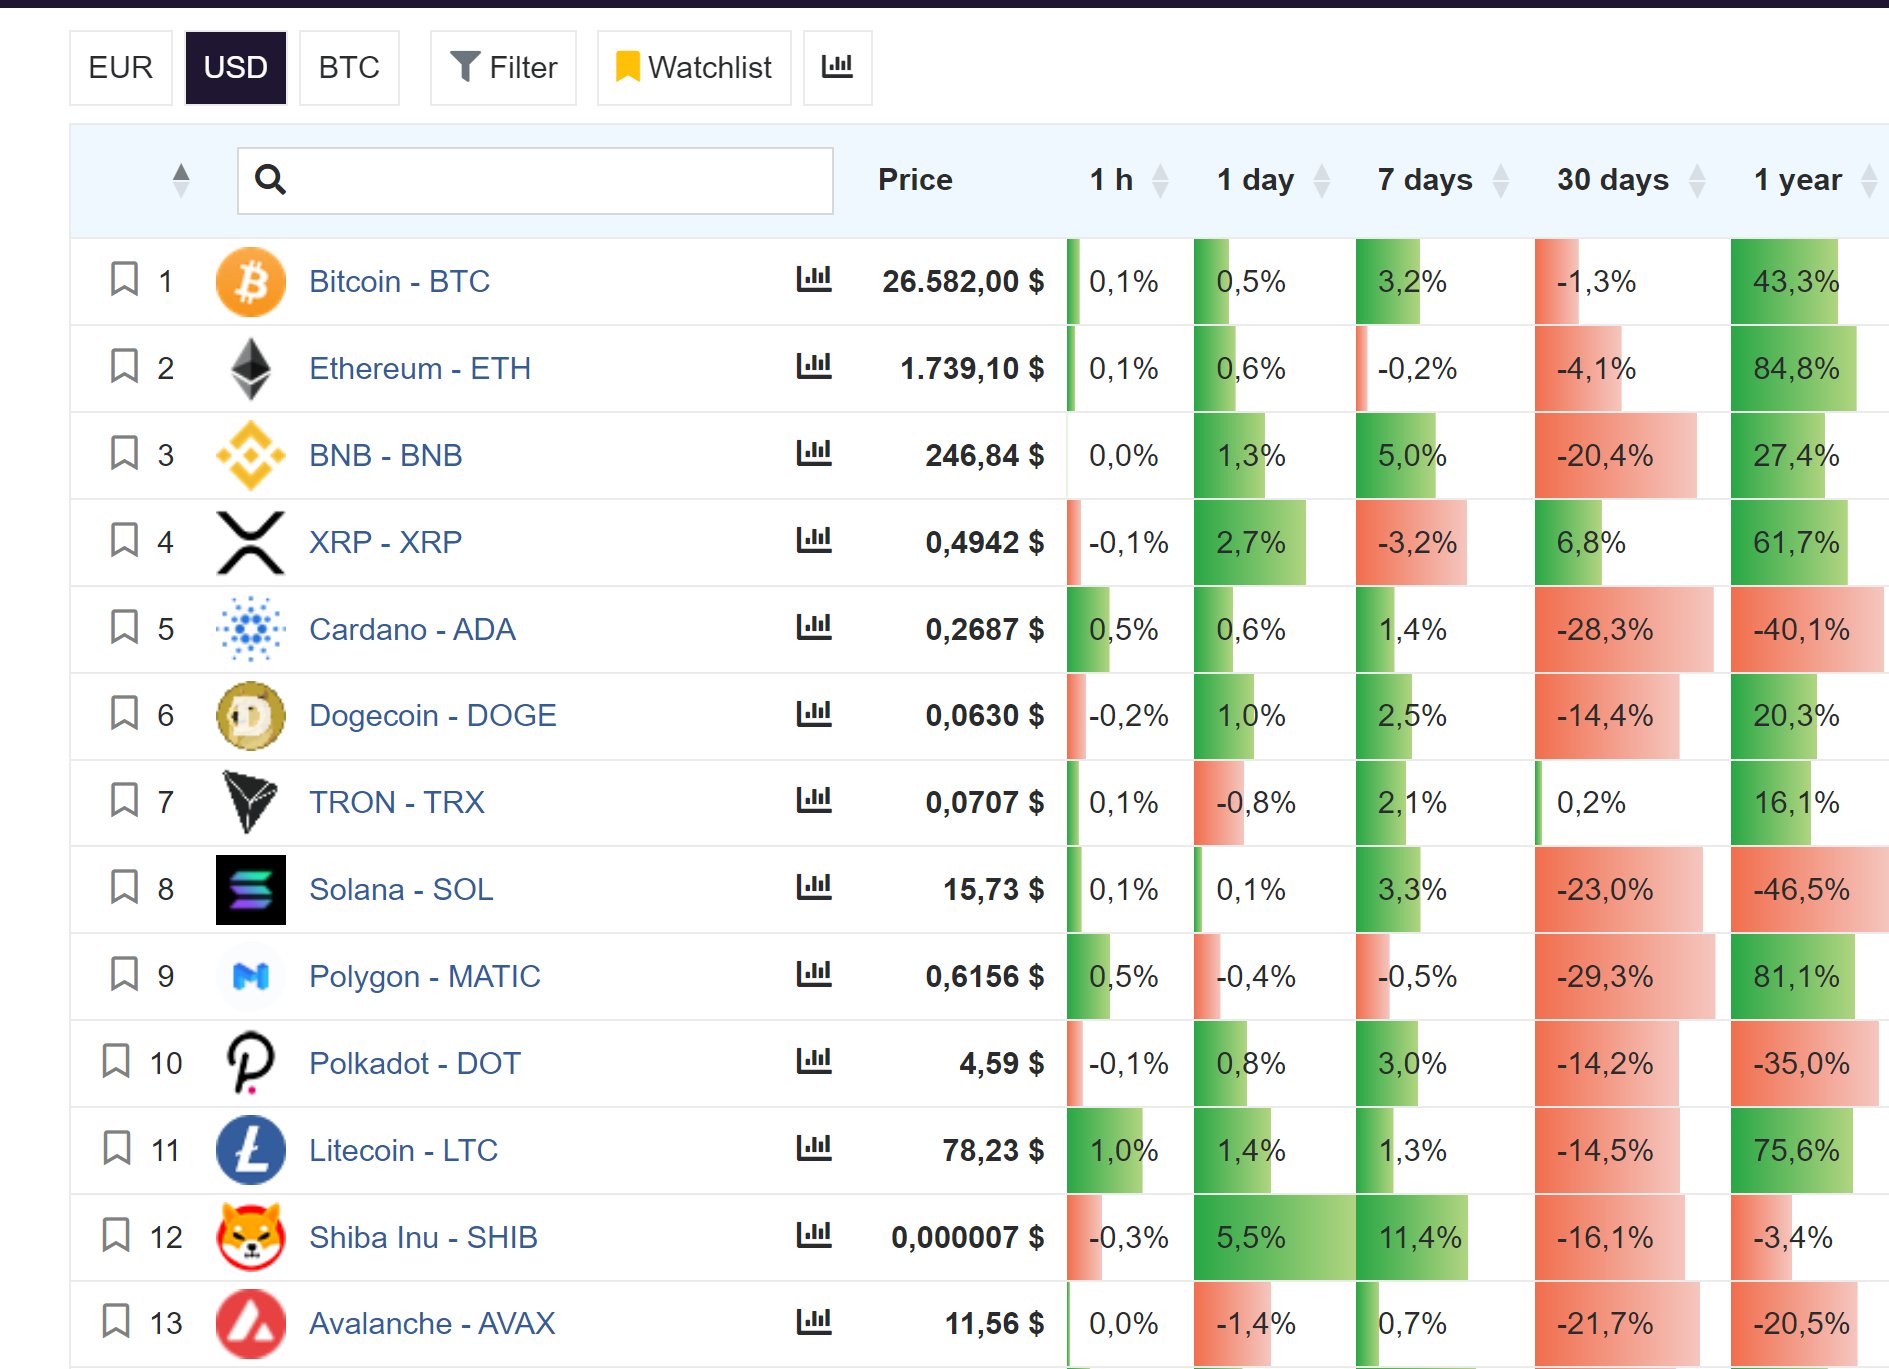Open the BNB chart icon
Screen dimensions: 1889x1369
click(x=814, y=453)
